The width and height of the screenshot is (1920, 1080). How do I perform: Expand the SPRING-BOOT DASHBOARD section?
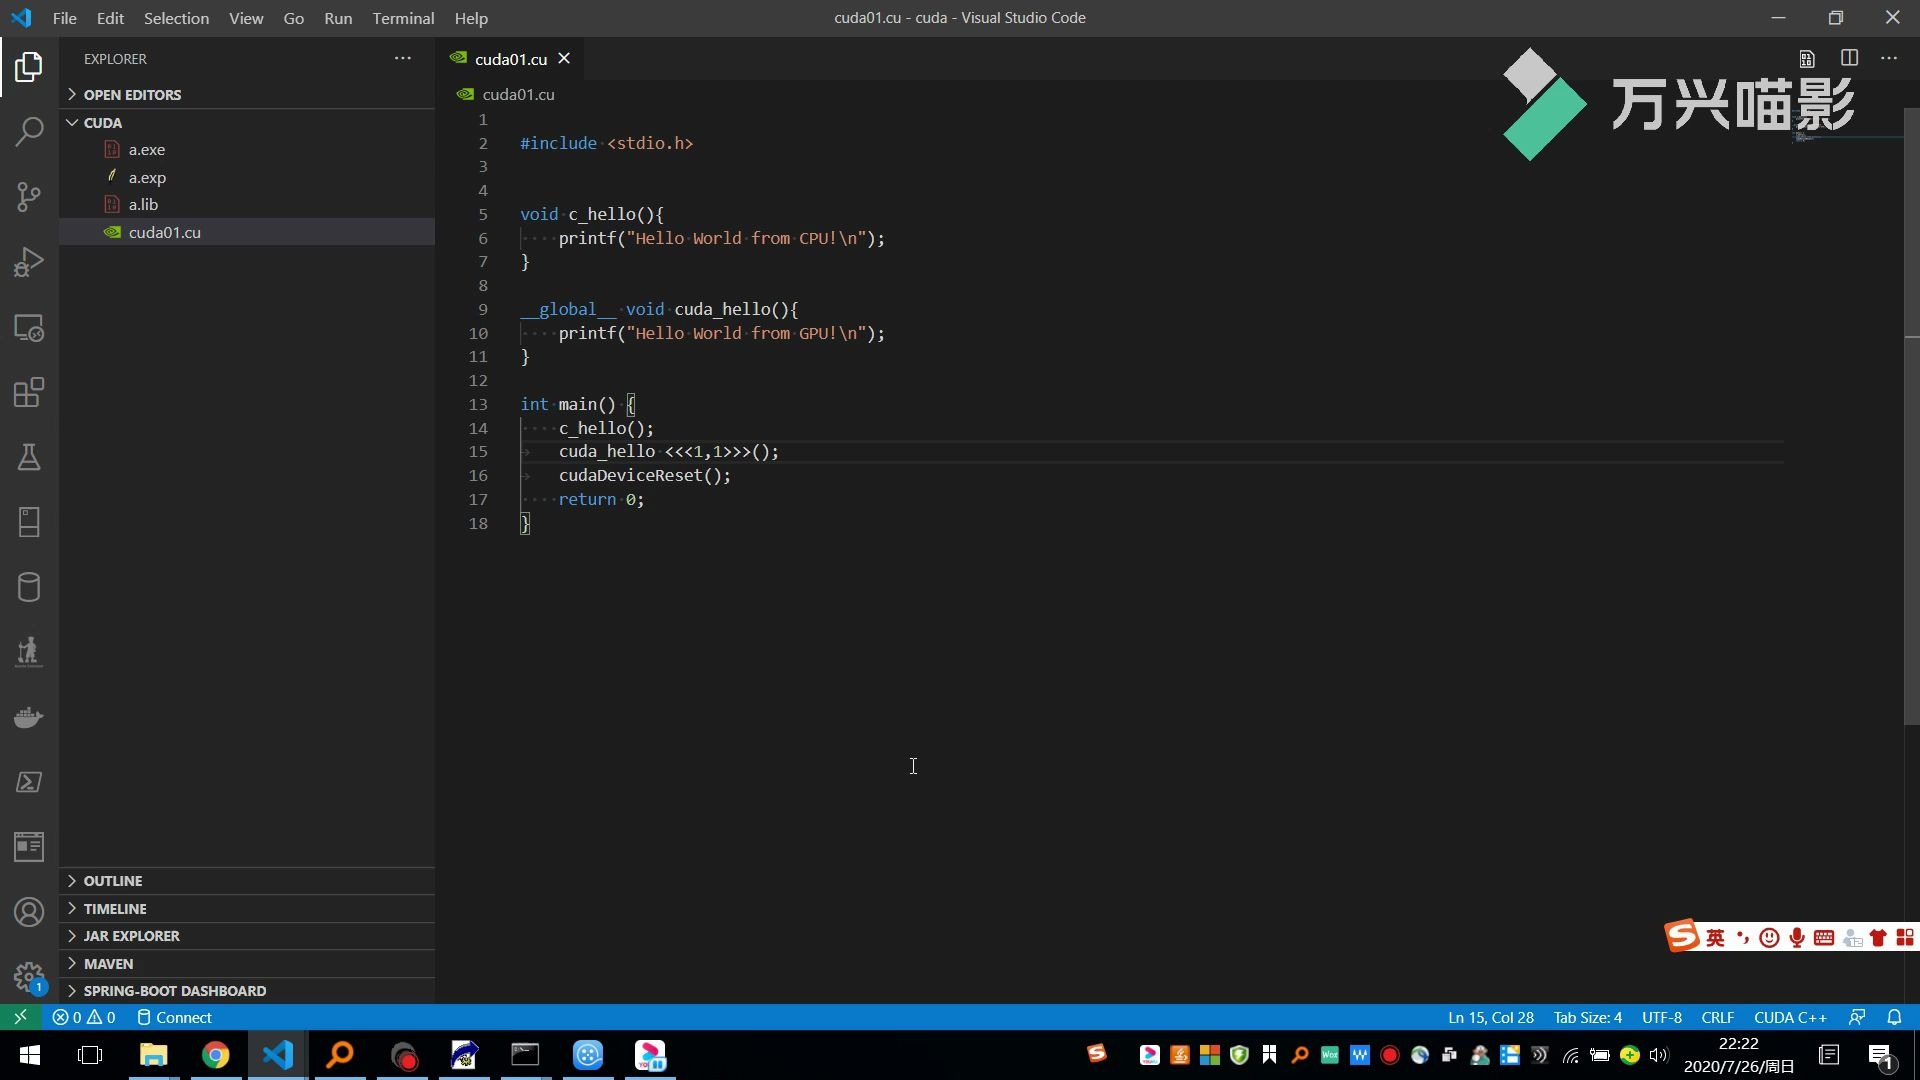click(x=247, y=991)
